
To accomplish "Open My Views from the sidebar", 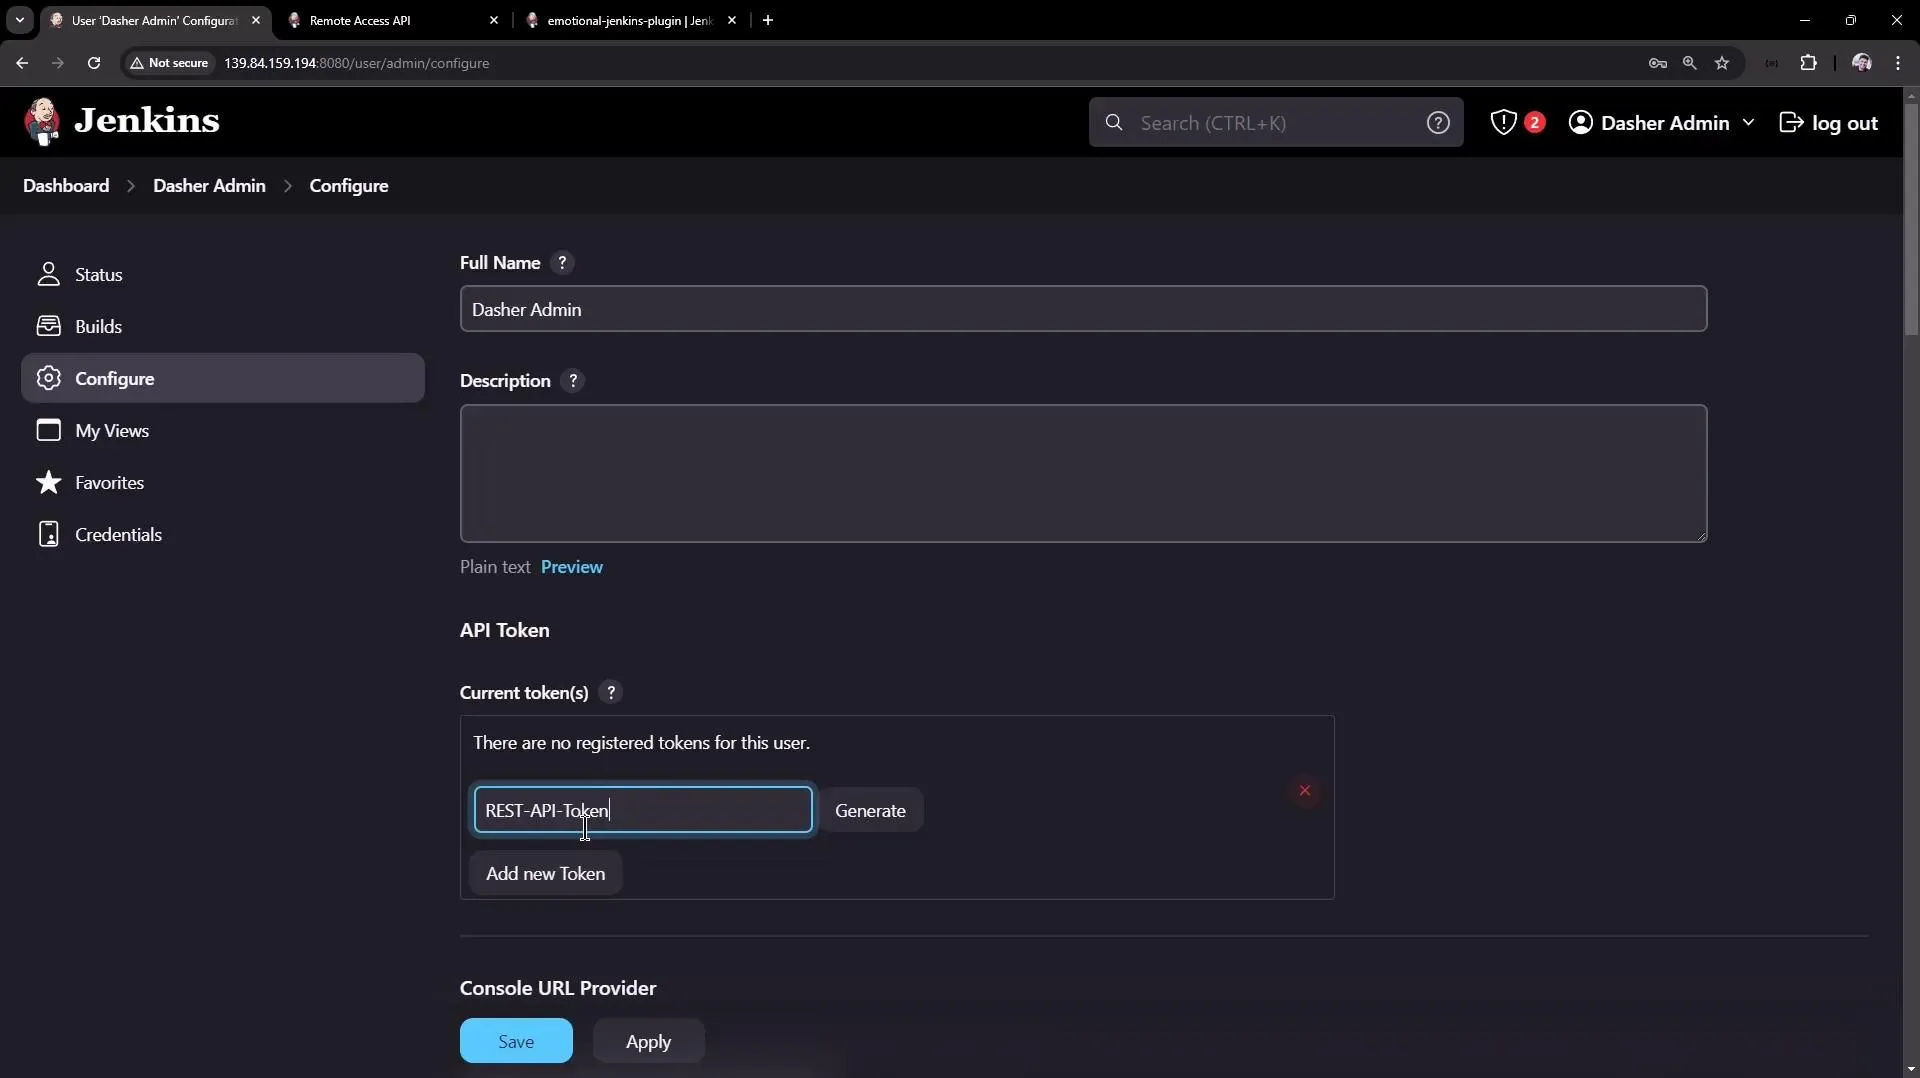I will click(112, 430).
